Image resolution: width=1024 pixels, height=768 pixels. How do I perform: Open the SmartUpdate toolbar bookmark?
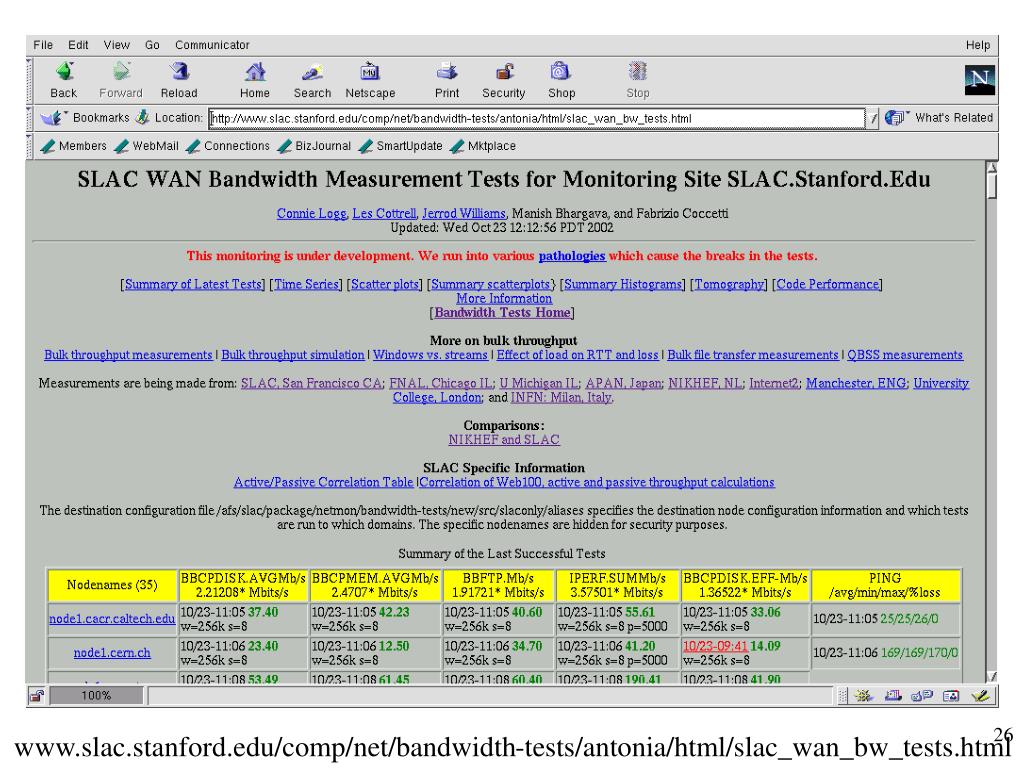click(400, 146)
